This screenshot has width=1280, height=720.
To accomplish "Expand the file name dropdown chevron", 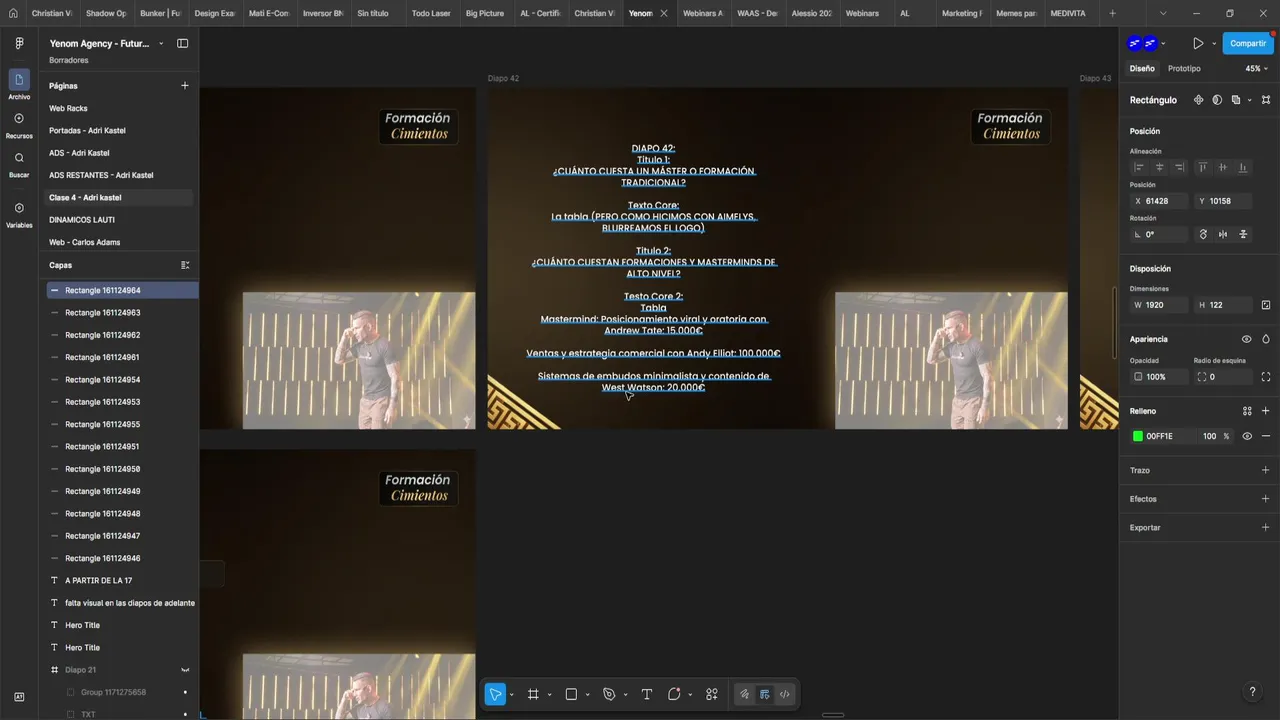I will tap(161, 44).
